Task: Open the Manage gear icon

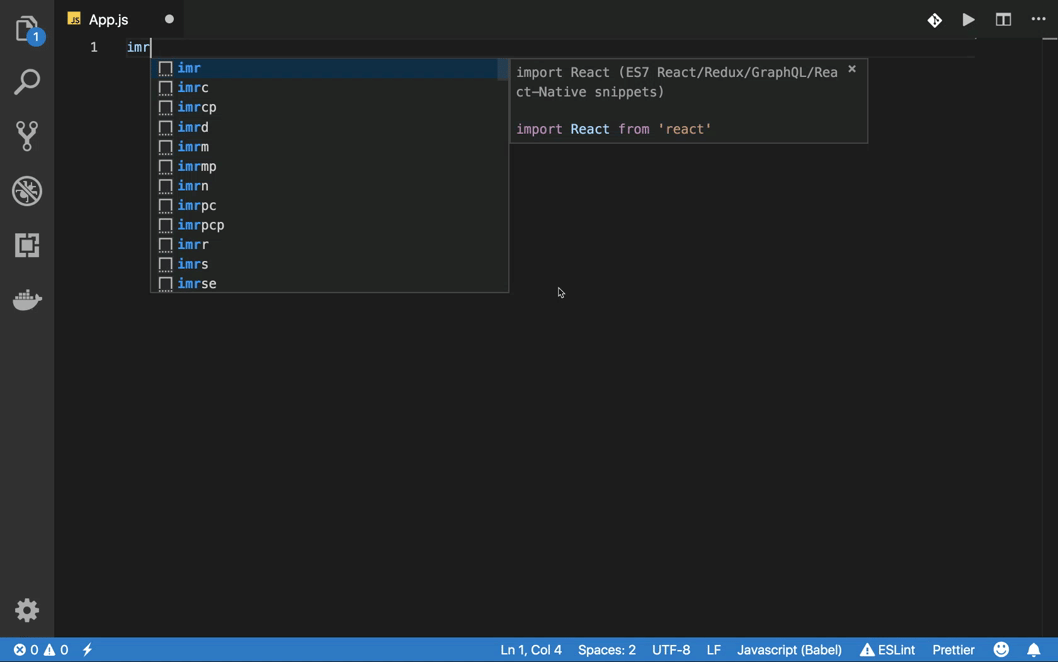Action: [27, 610]
